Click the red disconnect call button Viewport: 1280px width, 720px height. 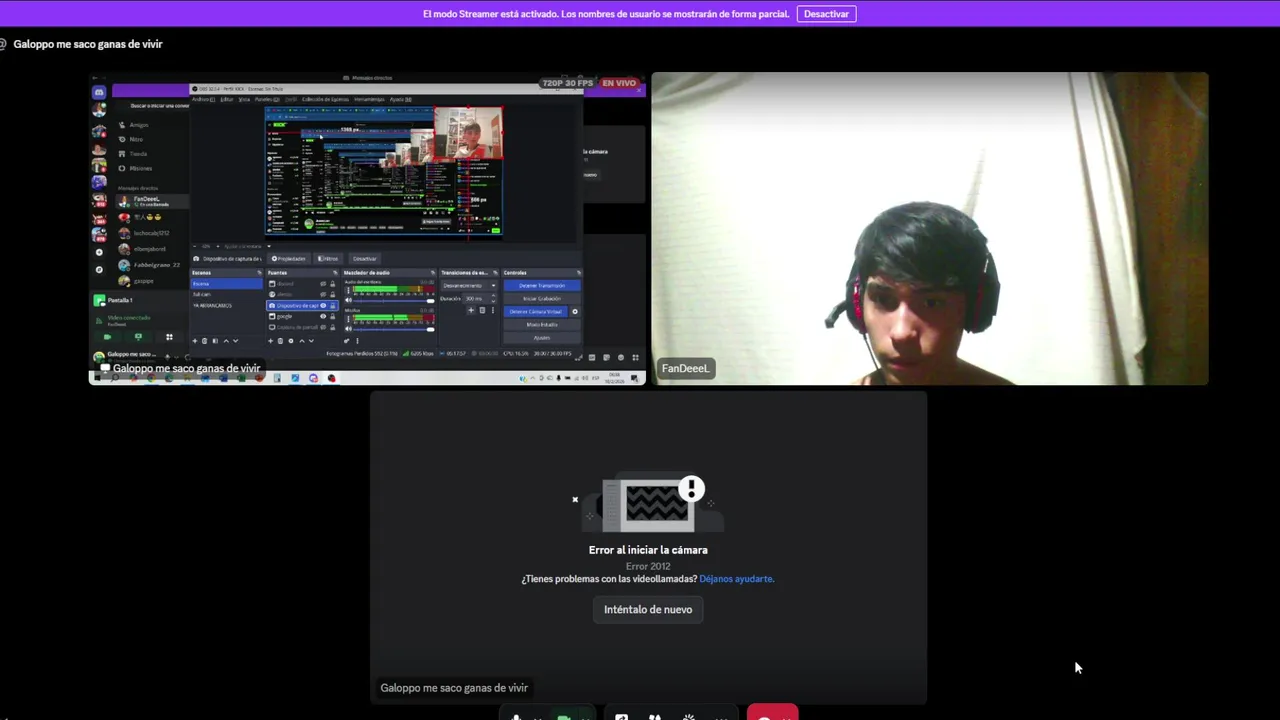click(772, 714)
